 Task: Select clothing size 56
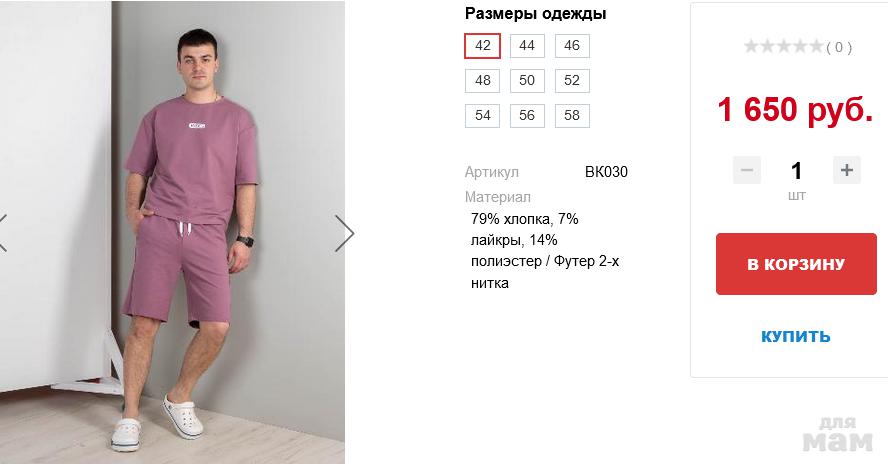point(527,116)
